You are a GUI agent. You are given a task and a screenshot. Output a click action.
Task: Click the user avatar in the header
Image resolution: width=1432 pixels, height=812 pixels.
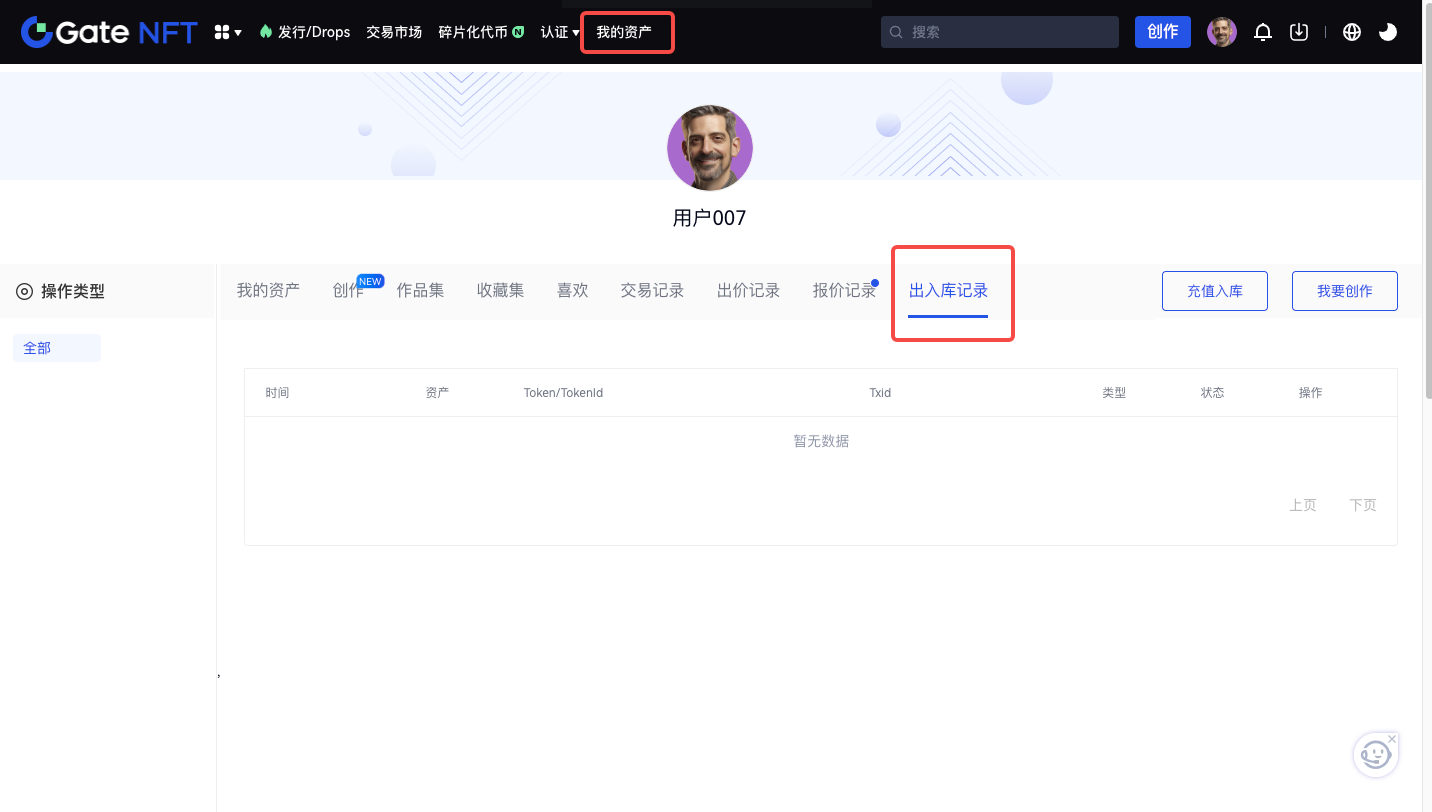[x=1222, y=32]
